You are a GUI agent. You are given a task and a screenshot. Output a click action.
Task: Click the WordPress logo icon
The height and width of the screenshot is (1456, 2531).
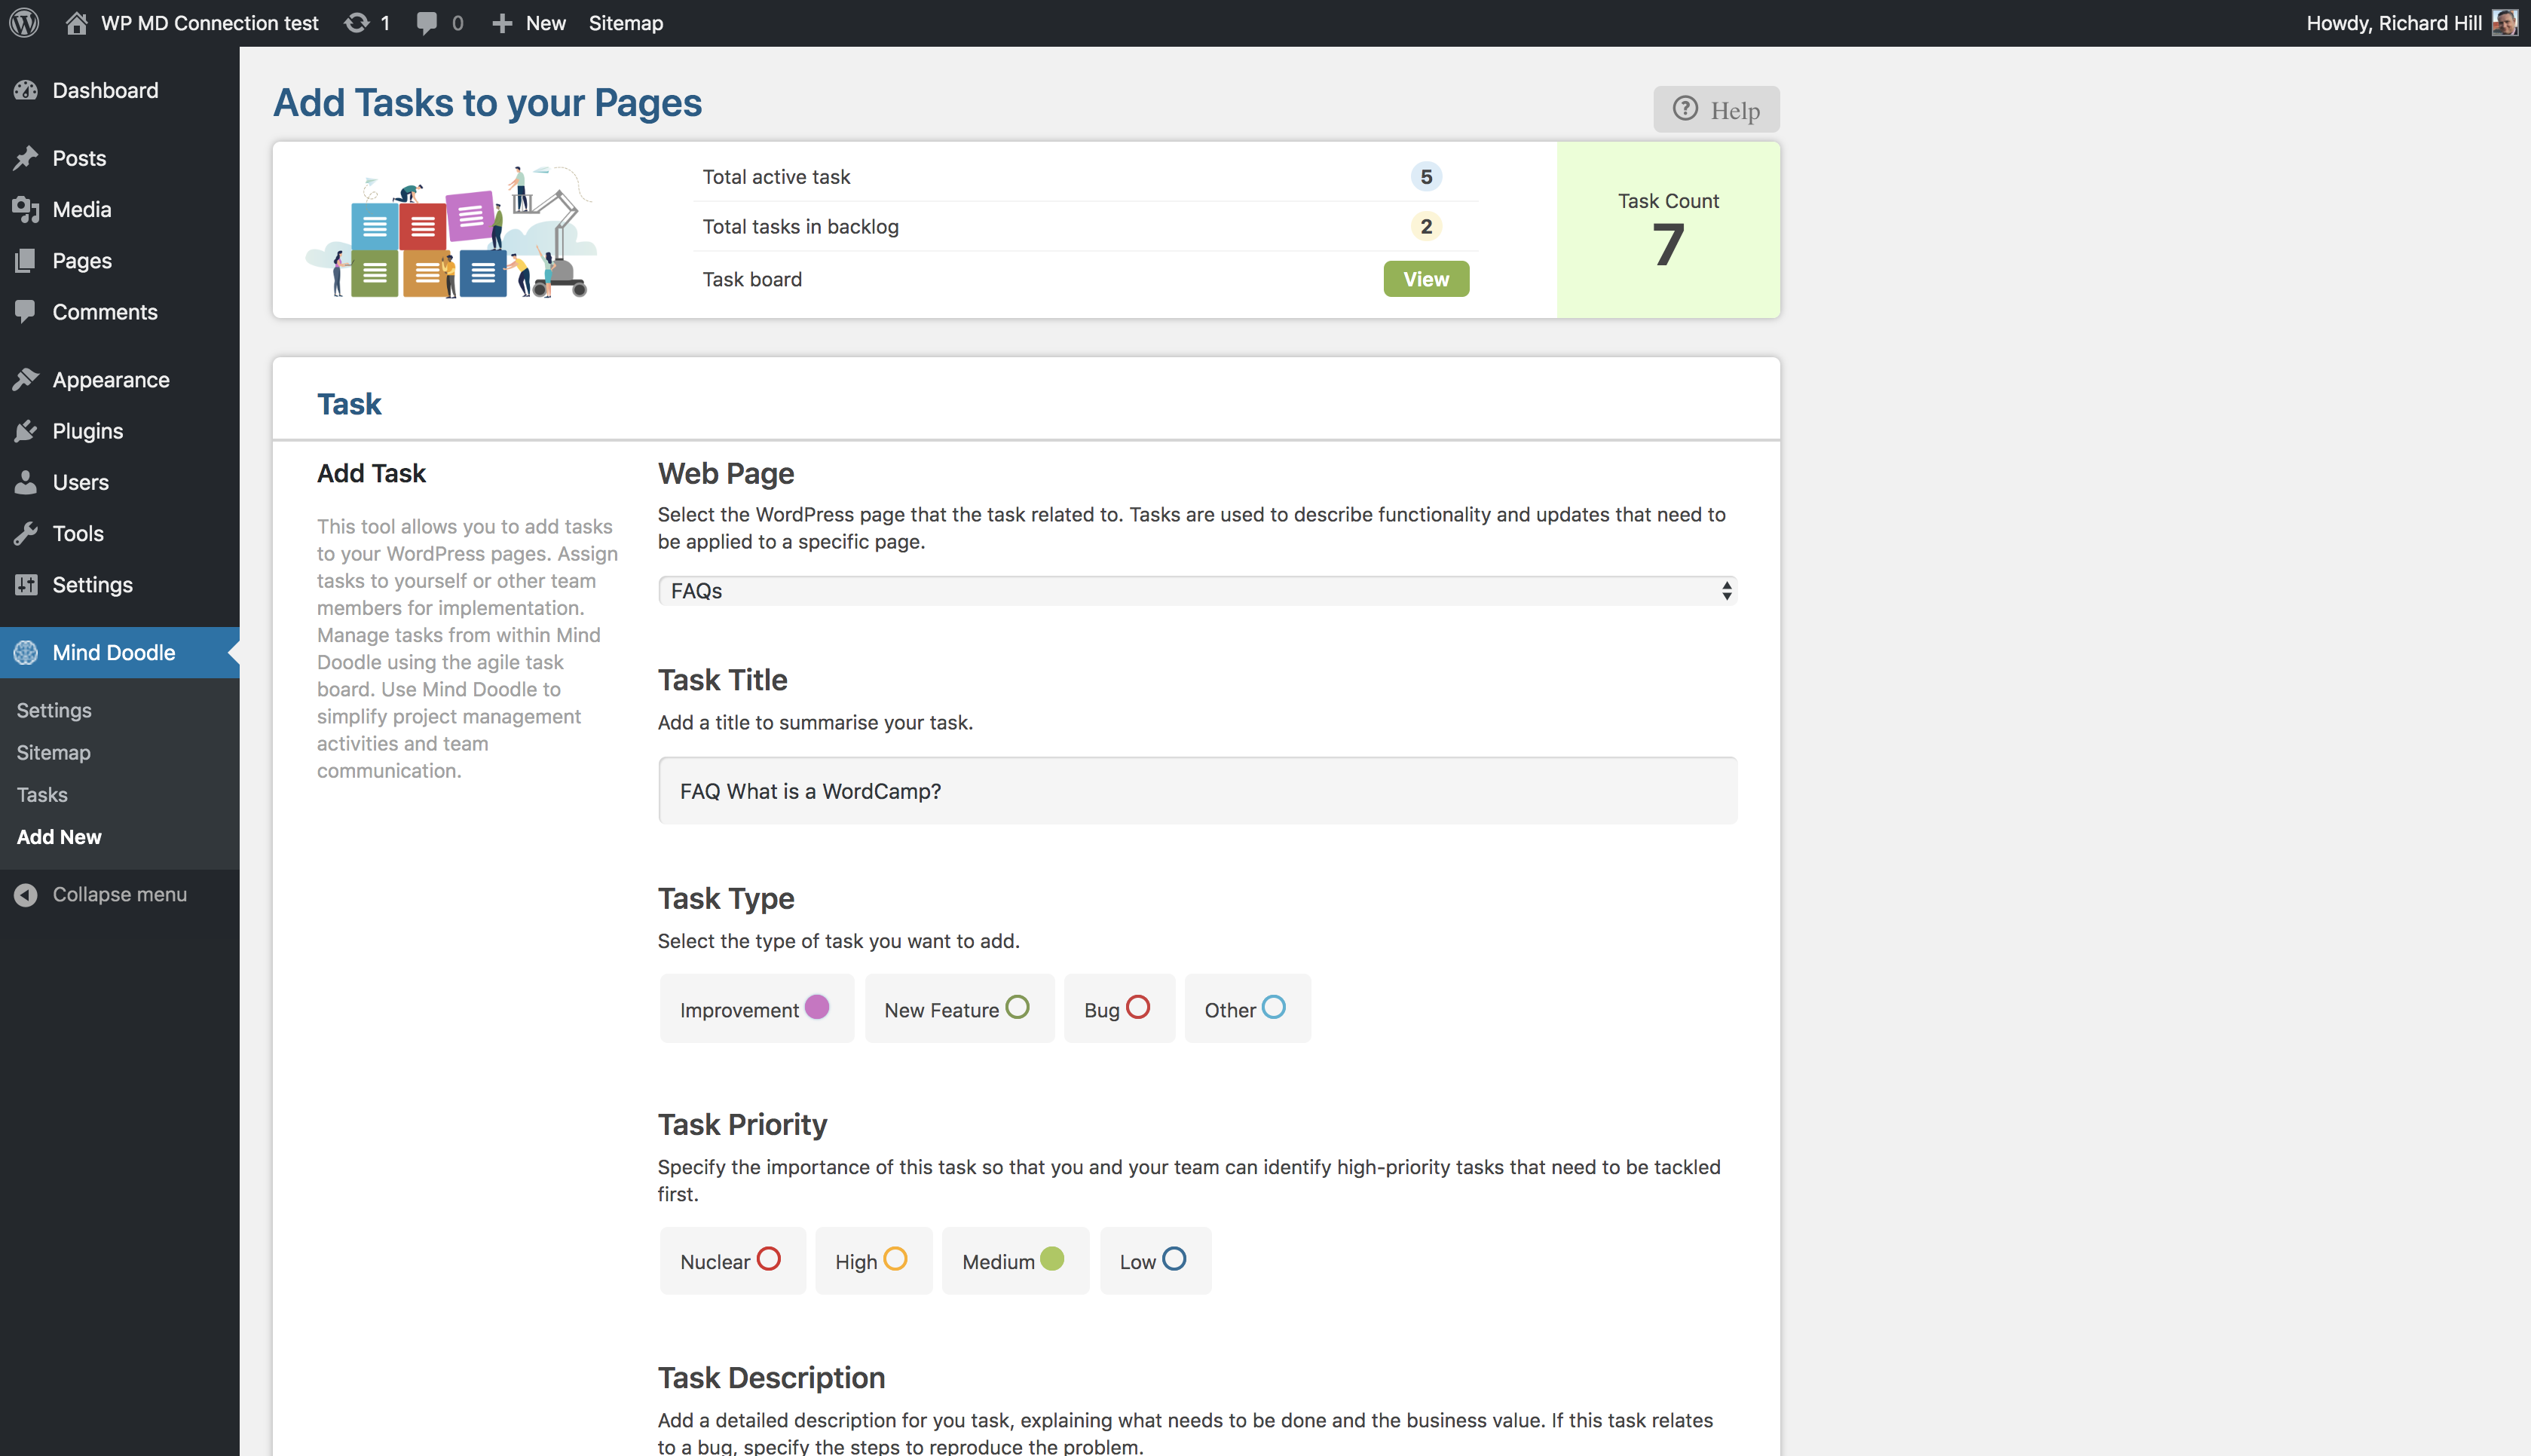(x=24, y=22)
